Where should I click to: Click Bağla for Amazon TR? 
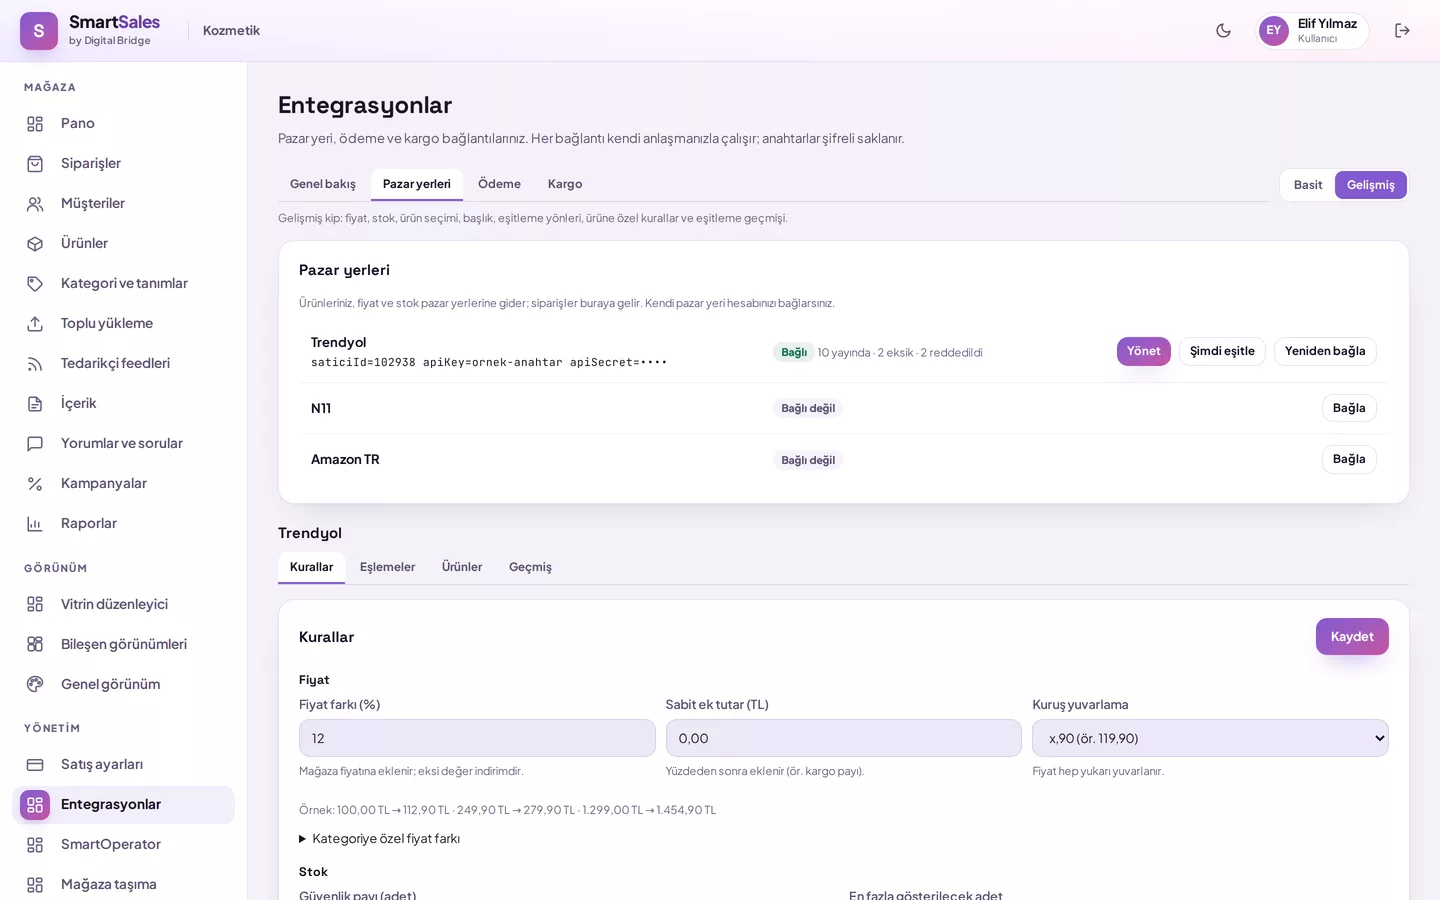[x=1349, y=459]
